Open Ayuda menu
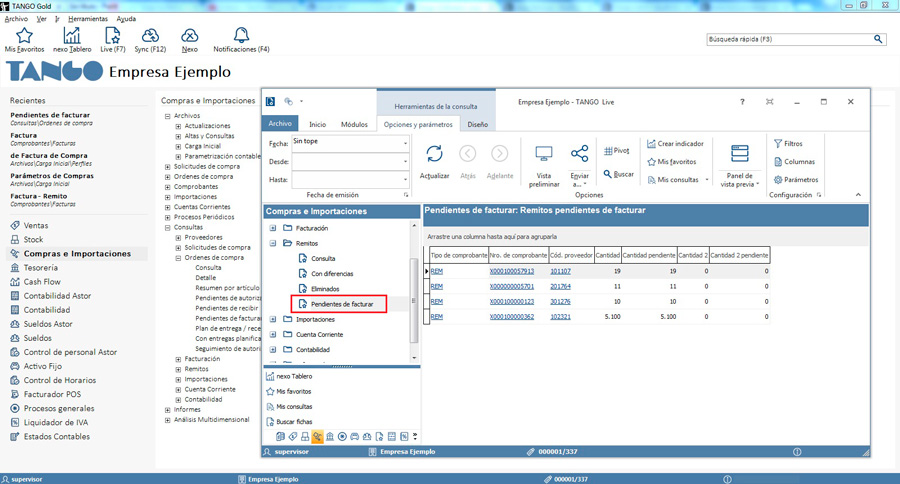Viewport: 900px width, 484px height. click(126, 19)
